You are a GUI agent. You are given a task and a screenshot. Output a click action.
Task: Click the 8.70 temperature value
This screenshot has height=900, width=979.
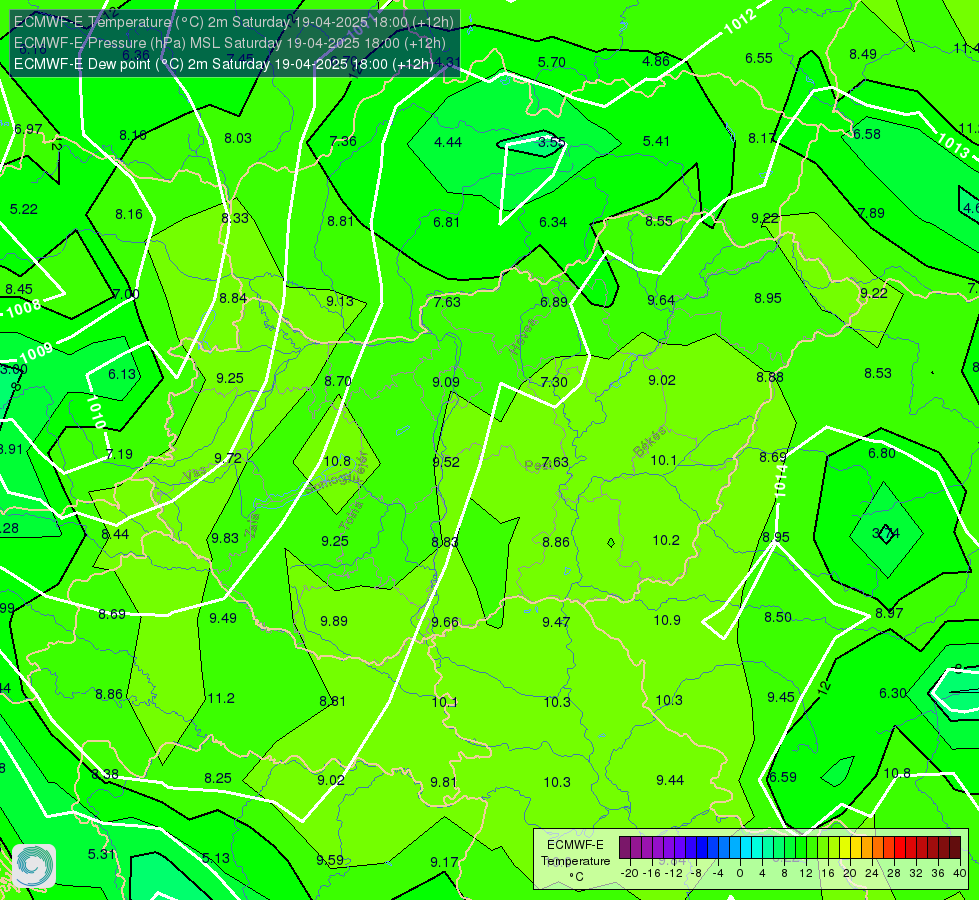click(338, 381)
